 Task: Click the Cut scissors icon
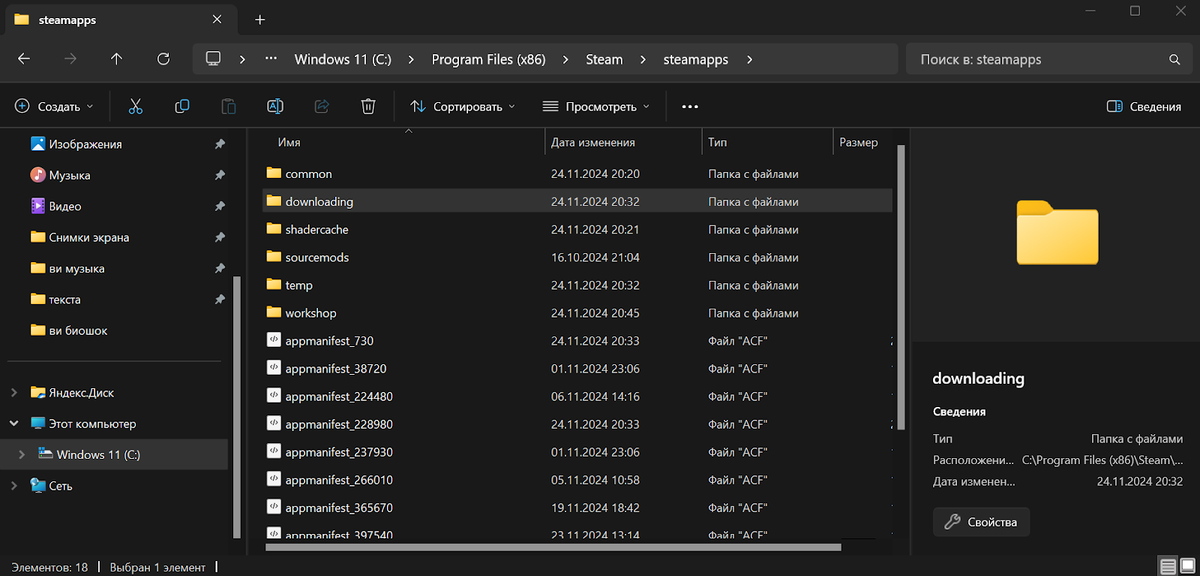pyautogui.click(x=136, y=106)
